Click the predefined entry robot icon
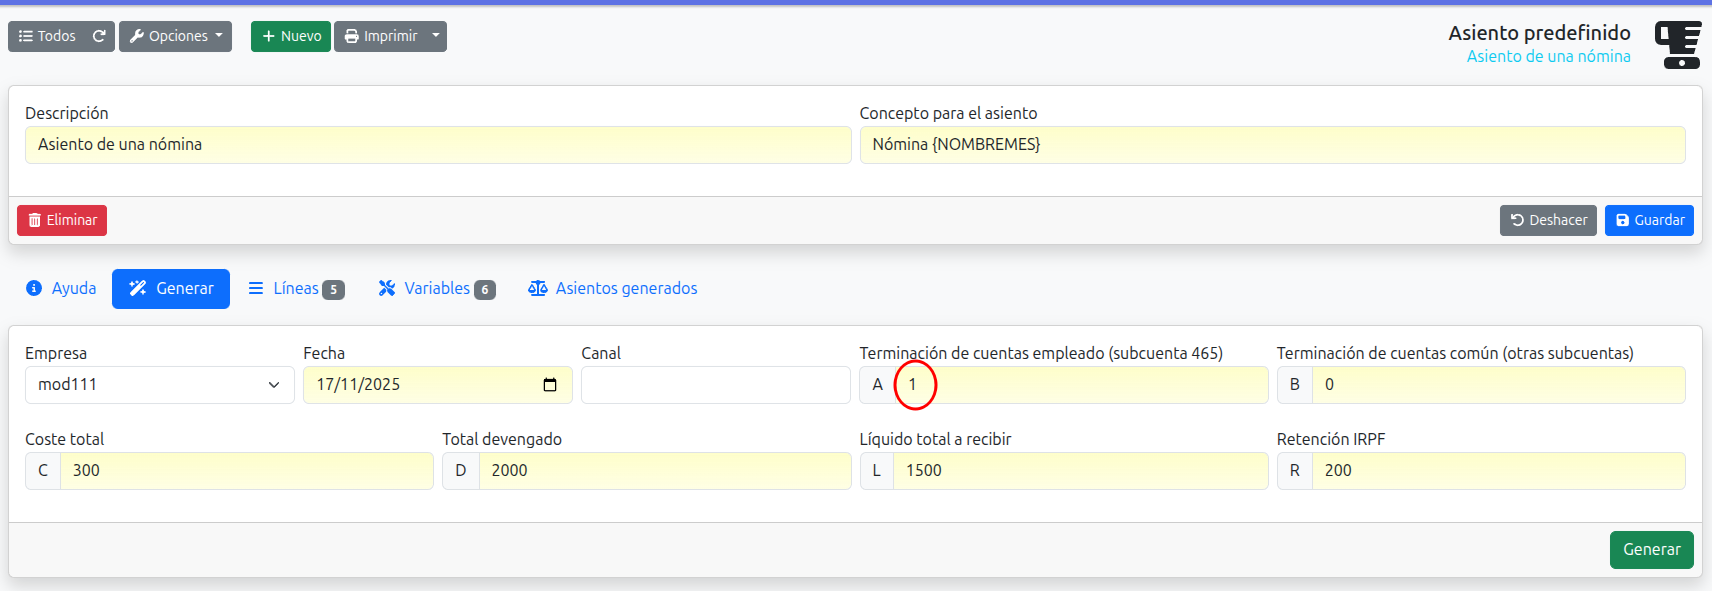The height and width of the screenshot is (591, 1712). click(x=1678, y=45)
